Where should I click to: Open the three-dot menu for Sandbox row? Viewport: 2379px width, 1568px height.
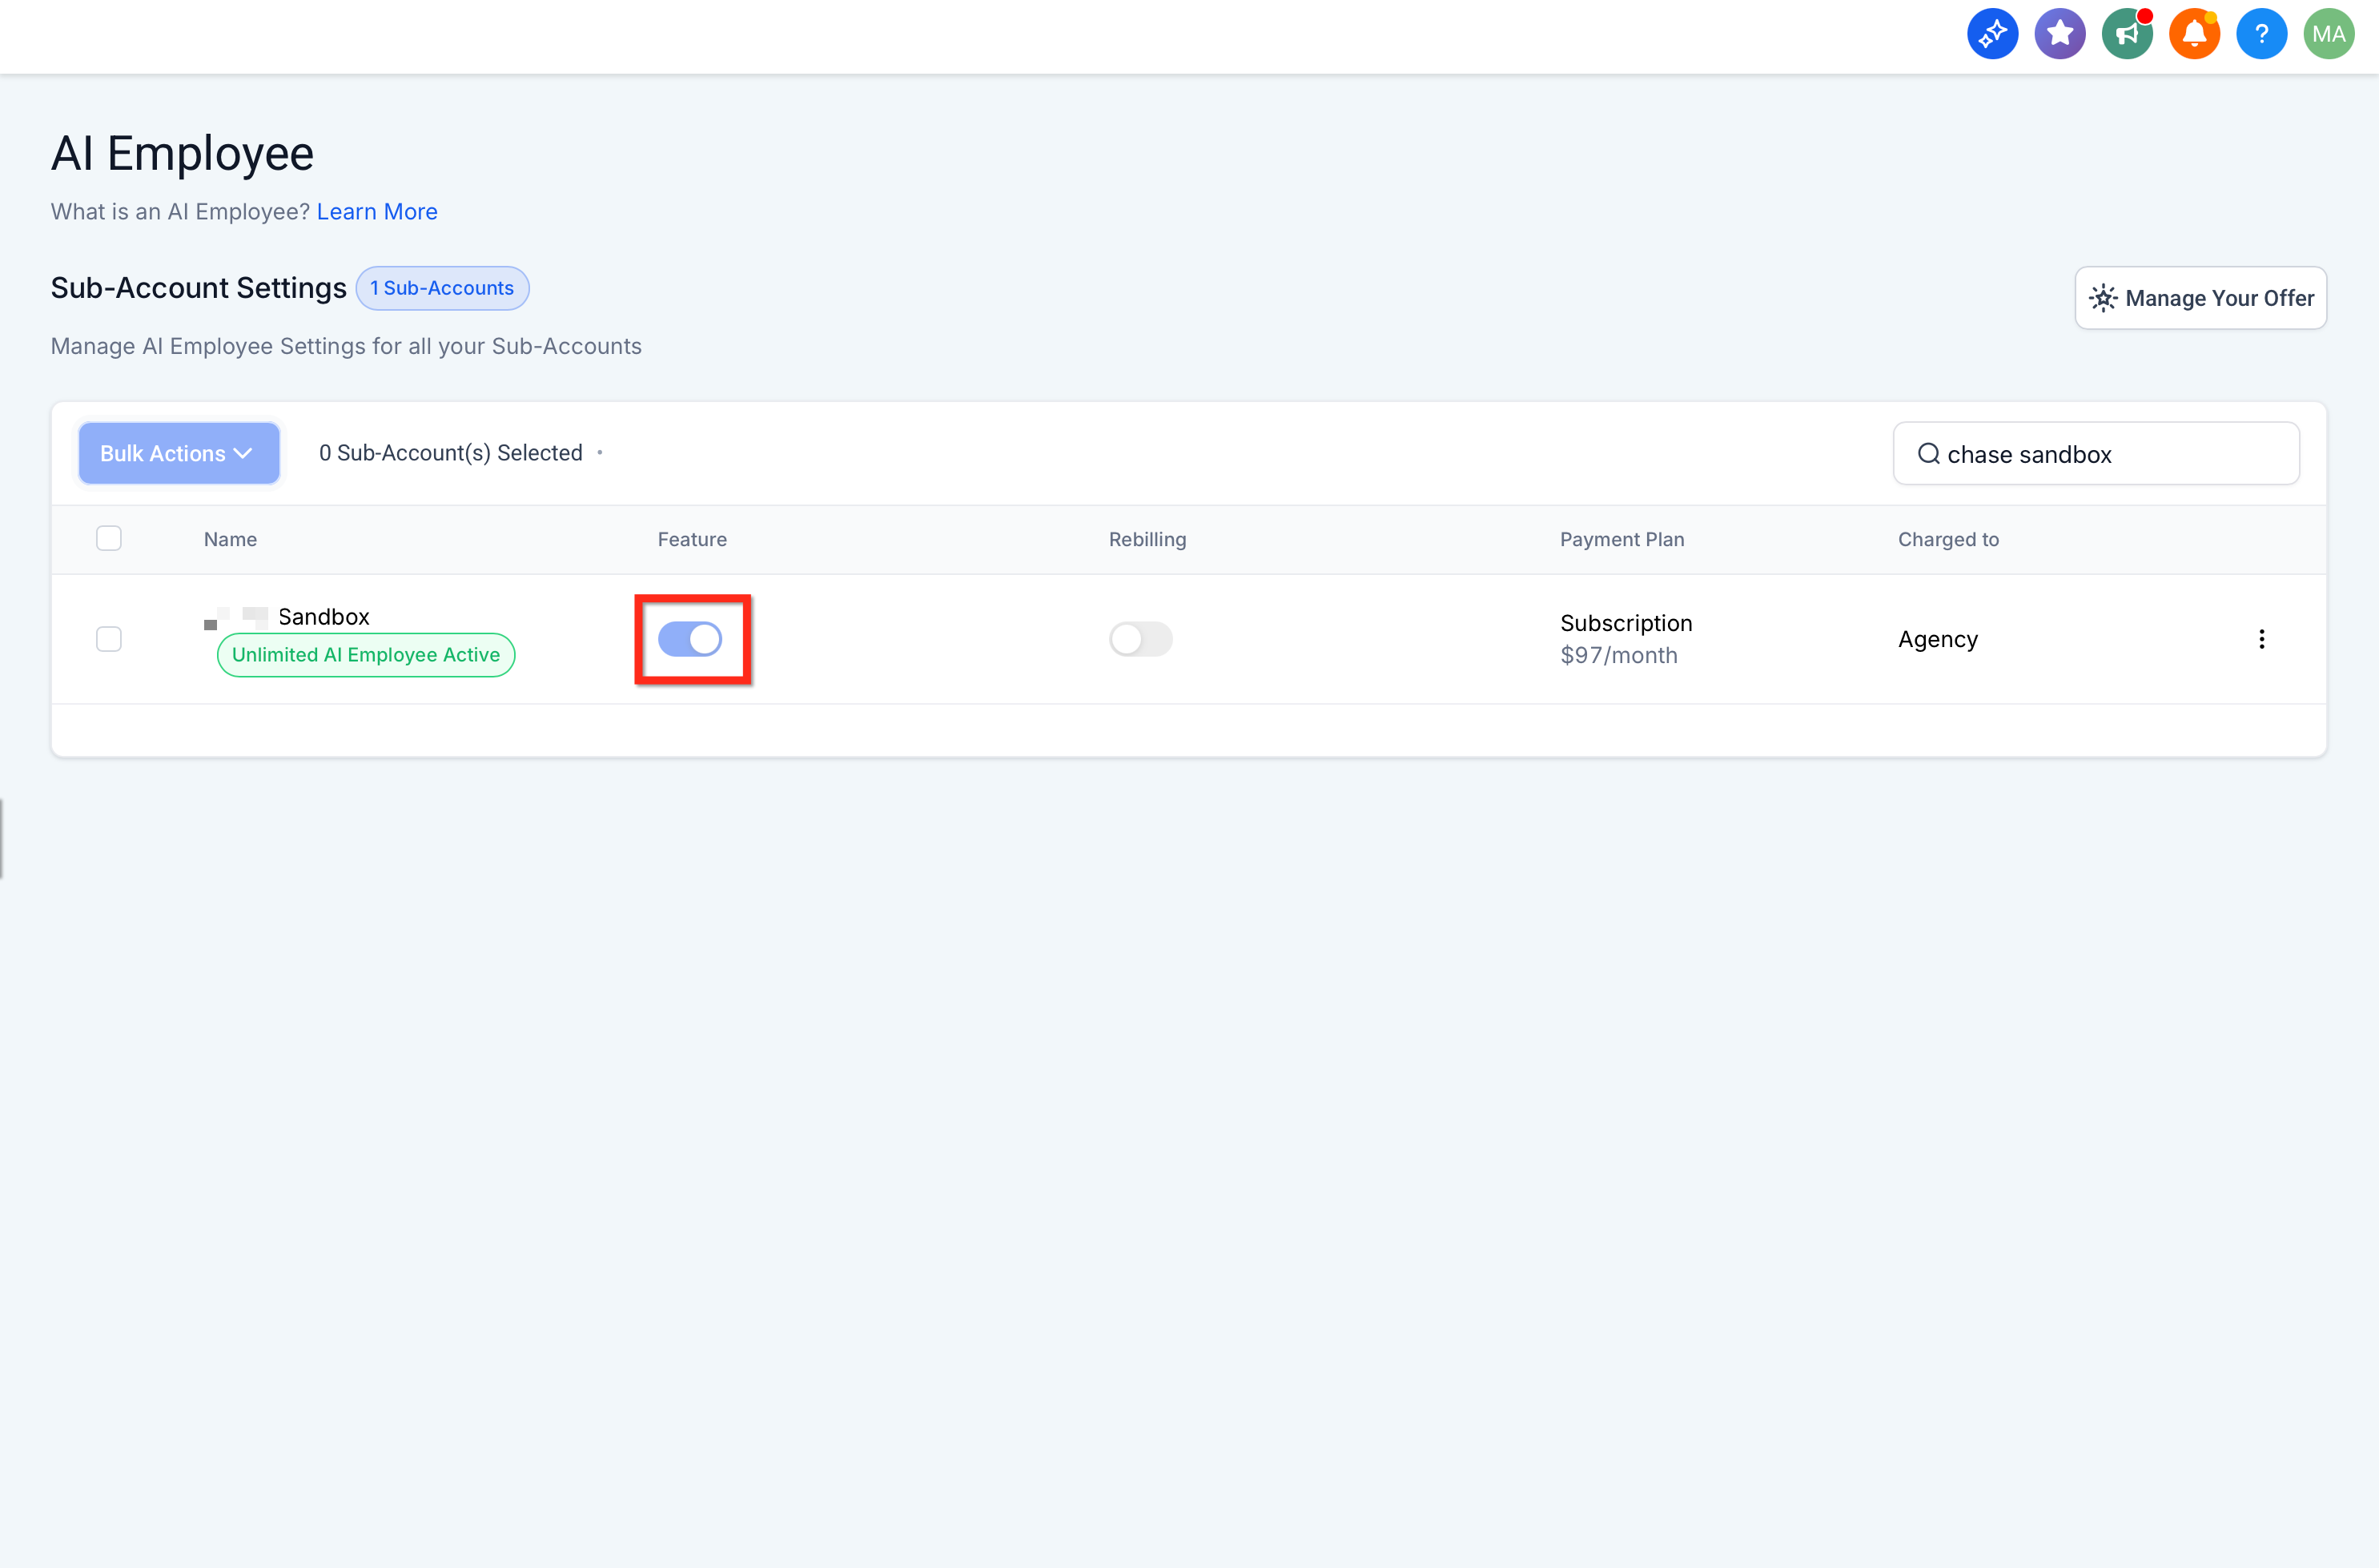pyautogui.click(x=2261, y=639)
